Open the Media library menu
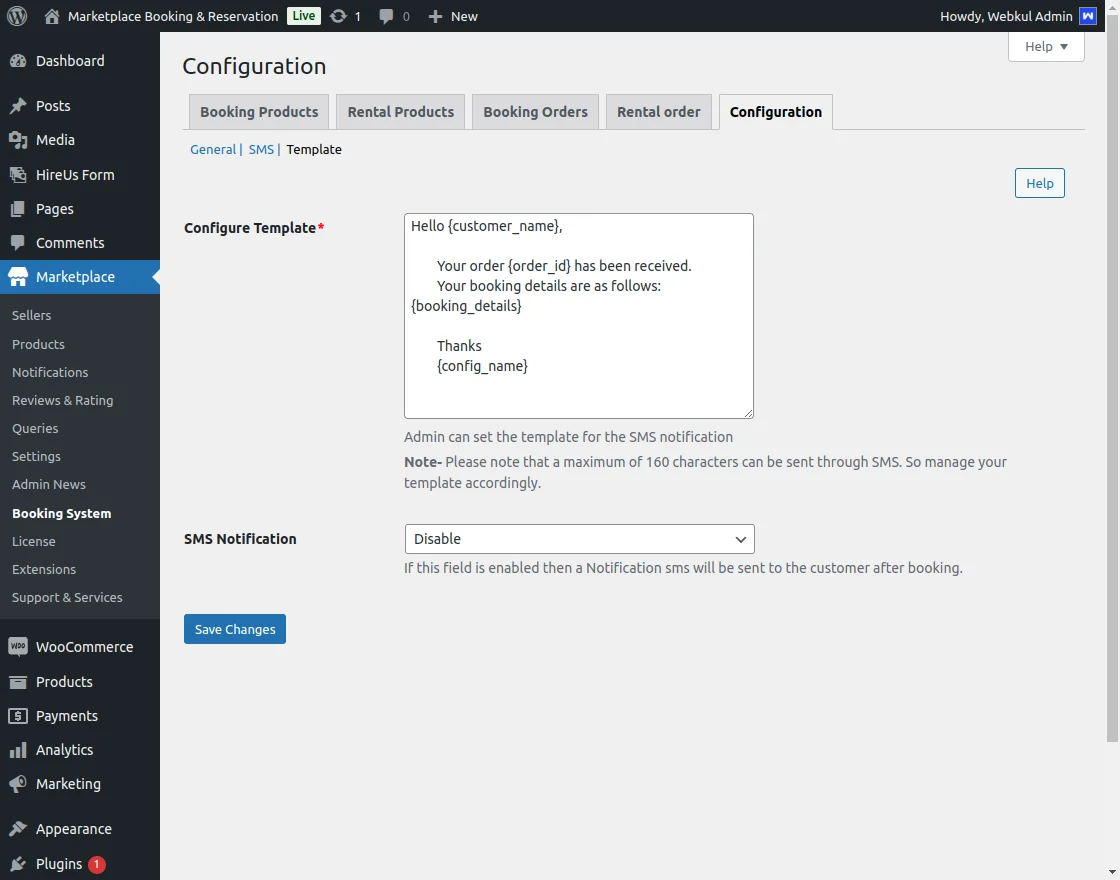Image resolution: width=1120 pixels, height=880 pixels. (x=55, y=140)
